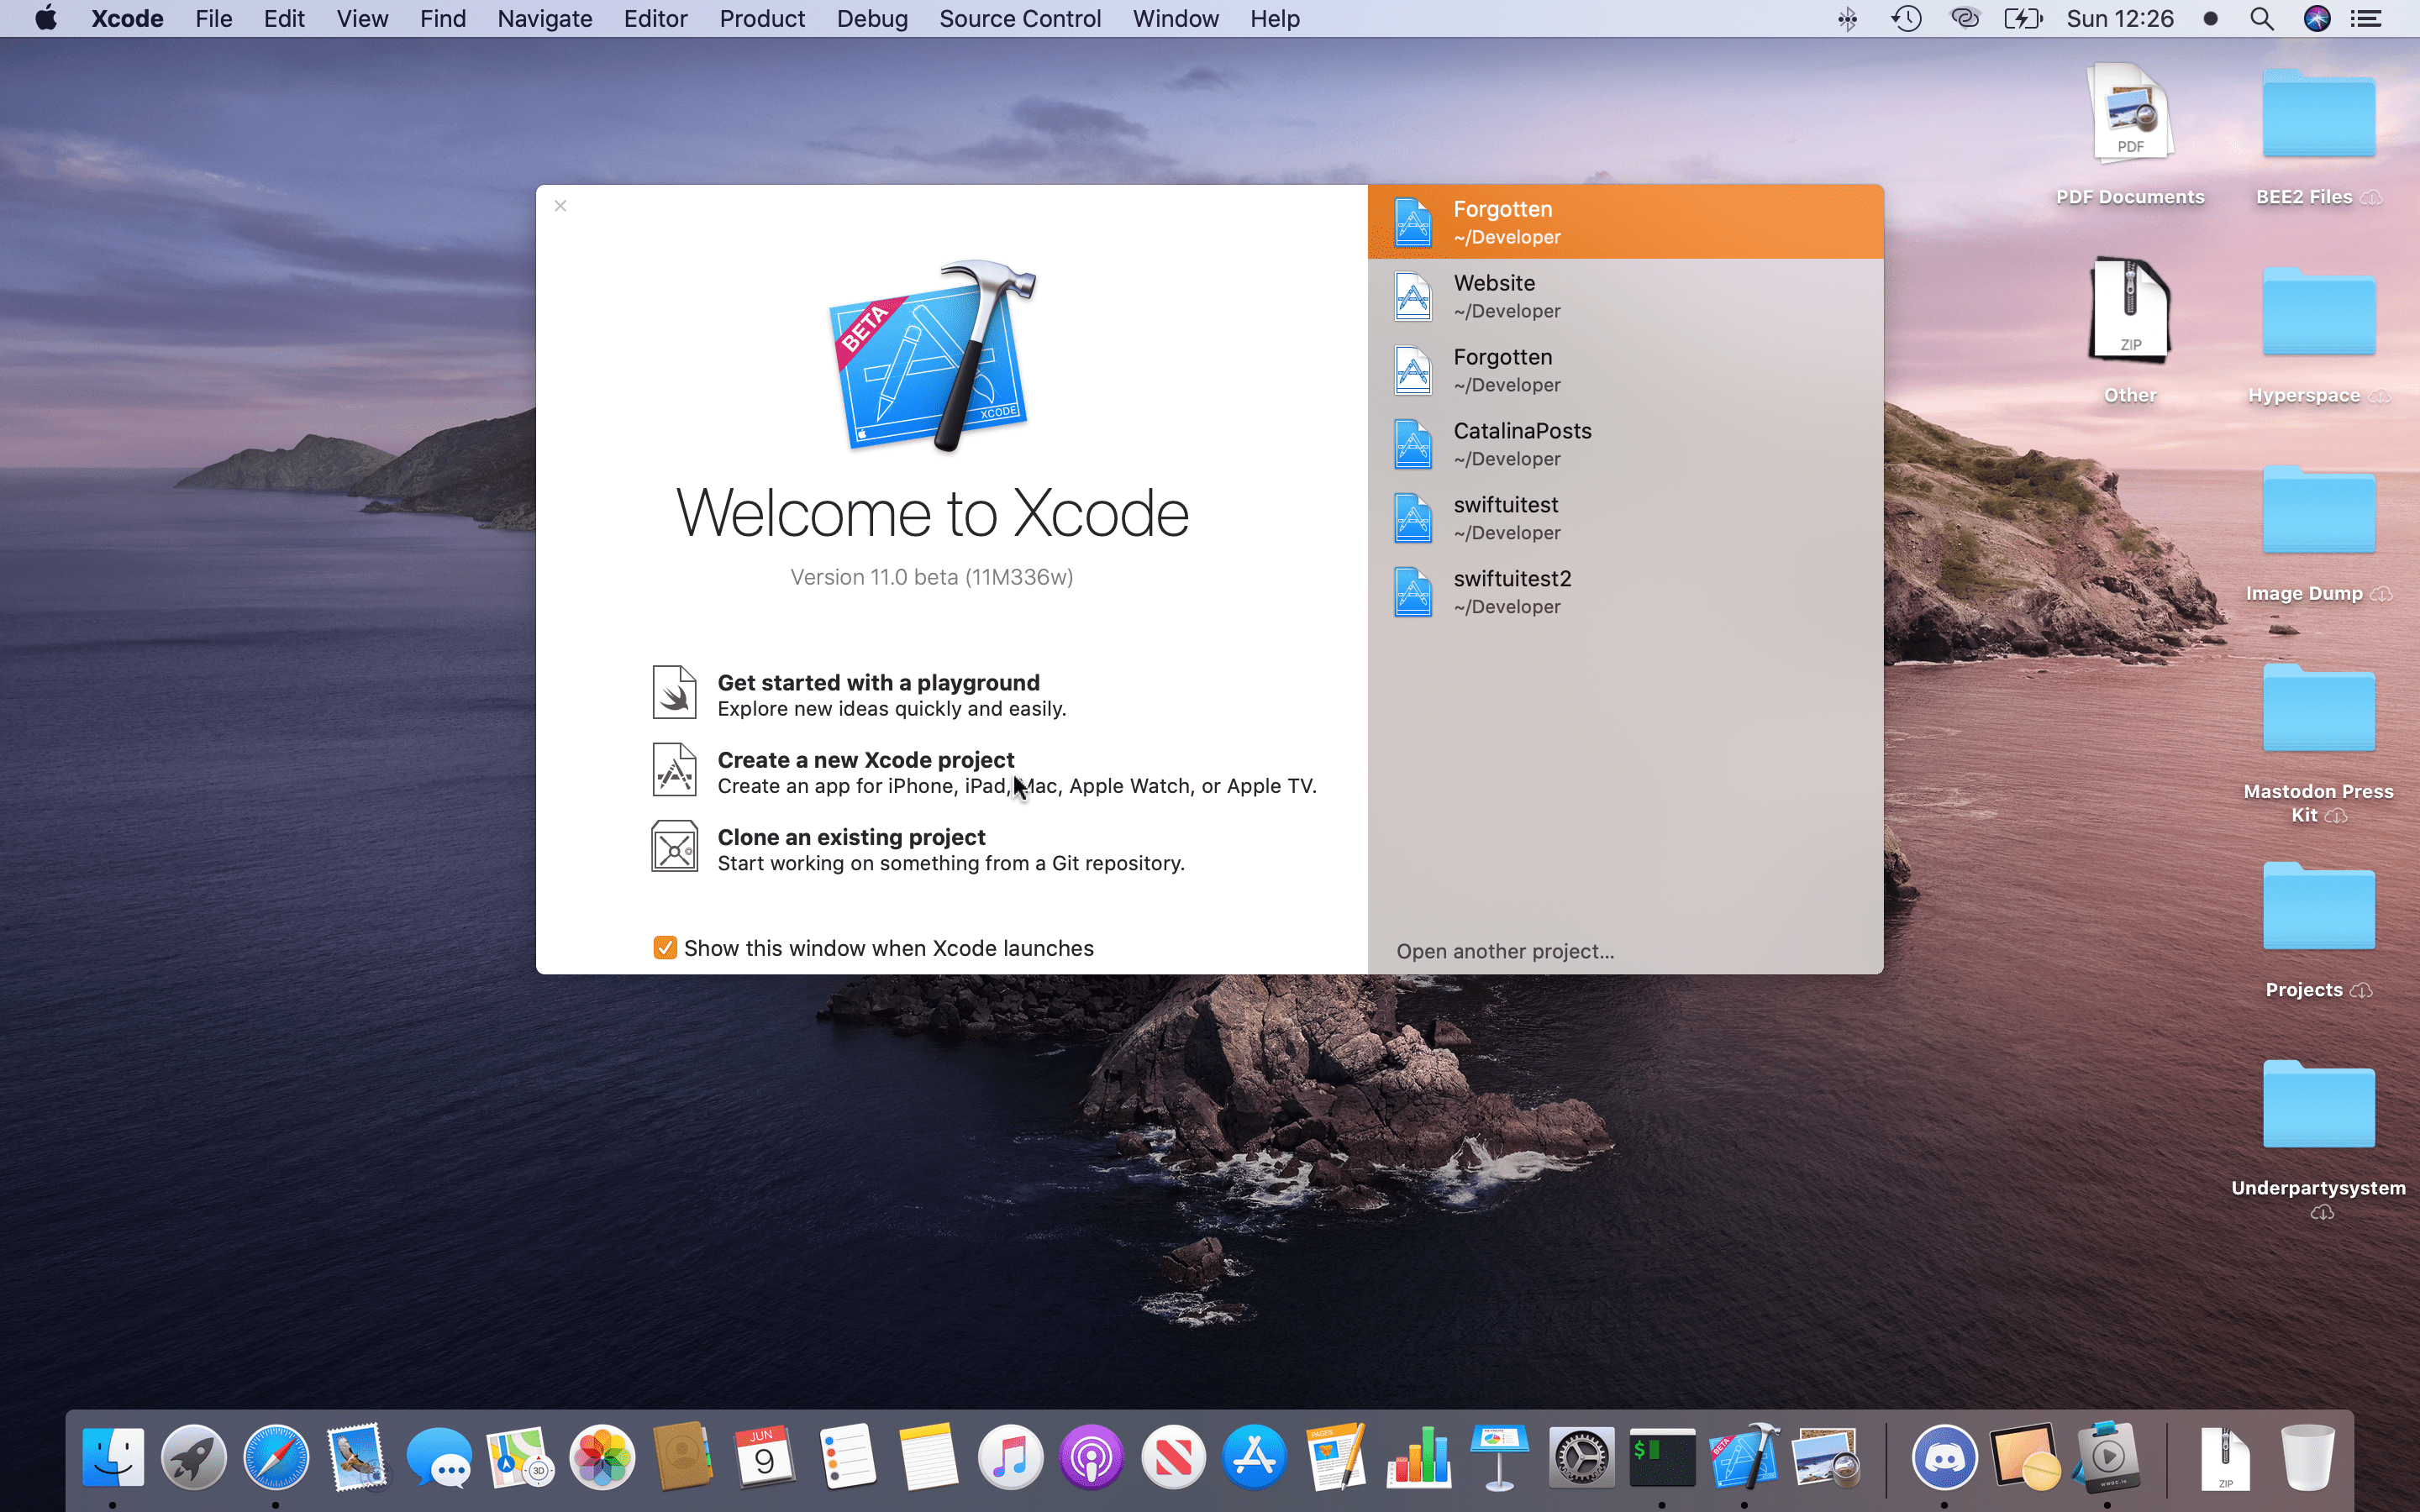
Task: Select the Other ZIP stack on desktop
Action: (x=2130, y=330)
